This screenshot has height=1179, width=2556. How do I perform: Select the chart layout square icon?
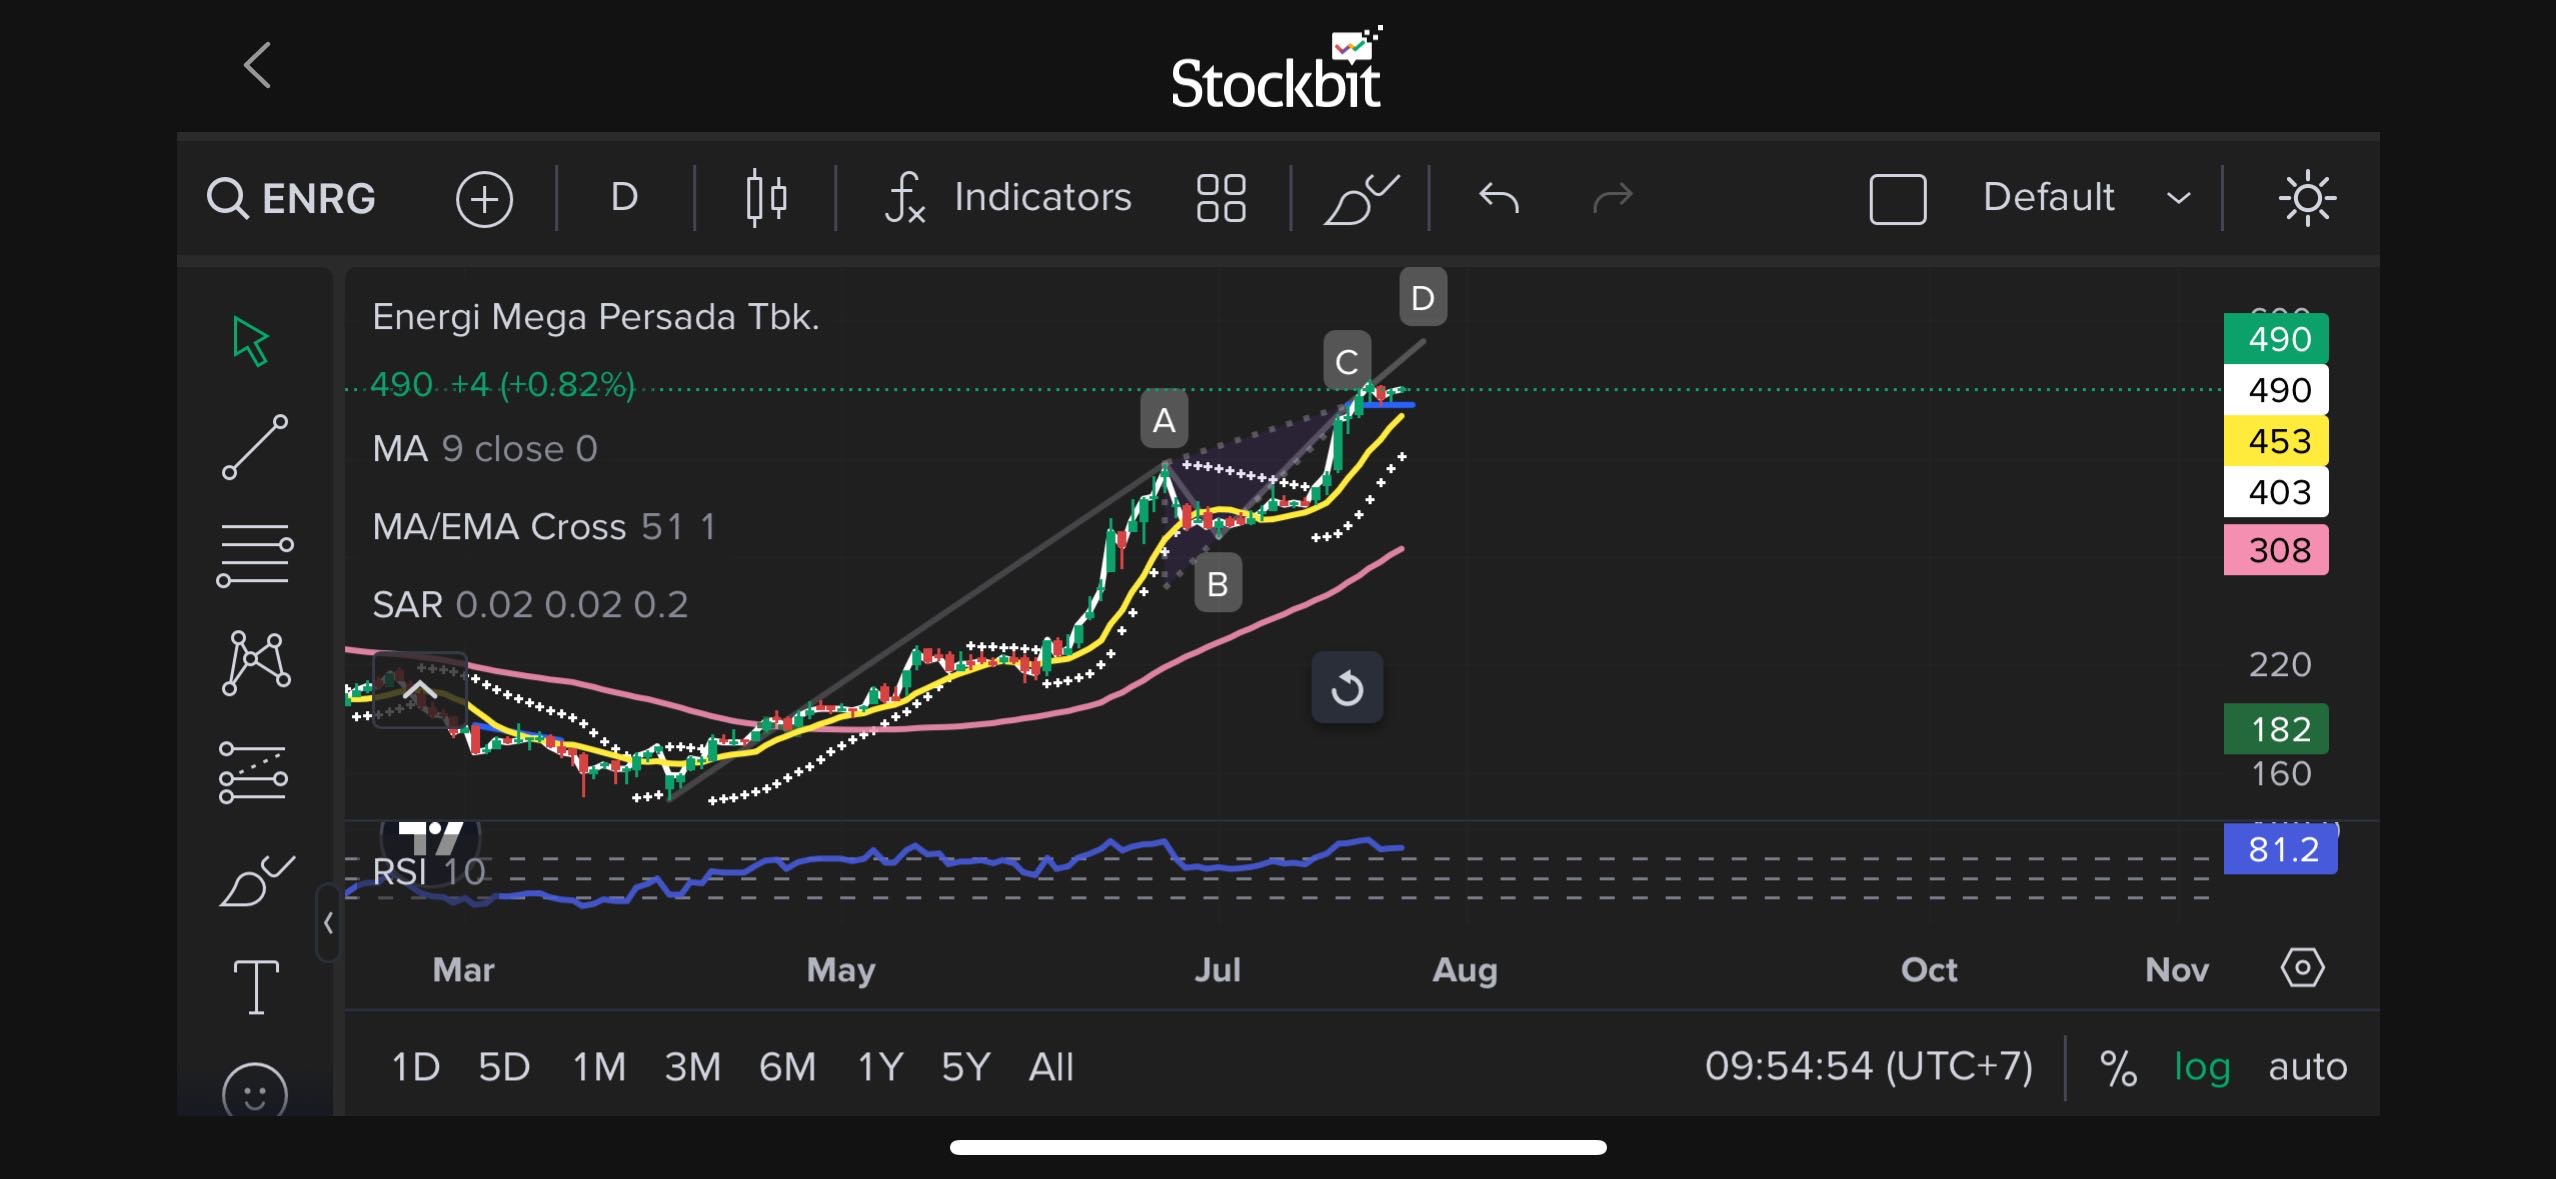1897,199
